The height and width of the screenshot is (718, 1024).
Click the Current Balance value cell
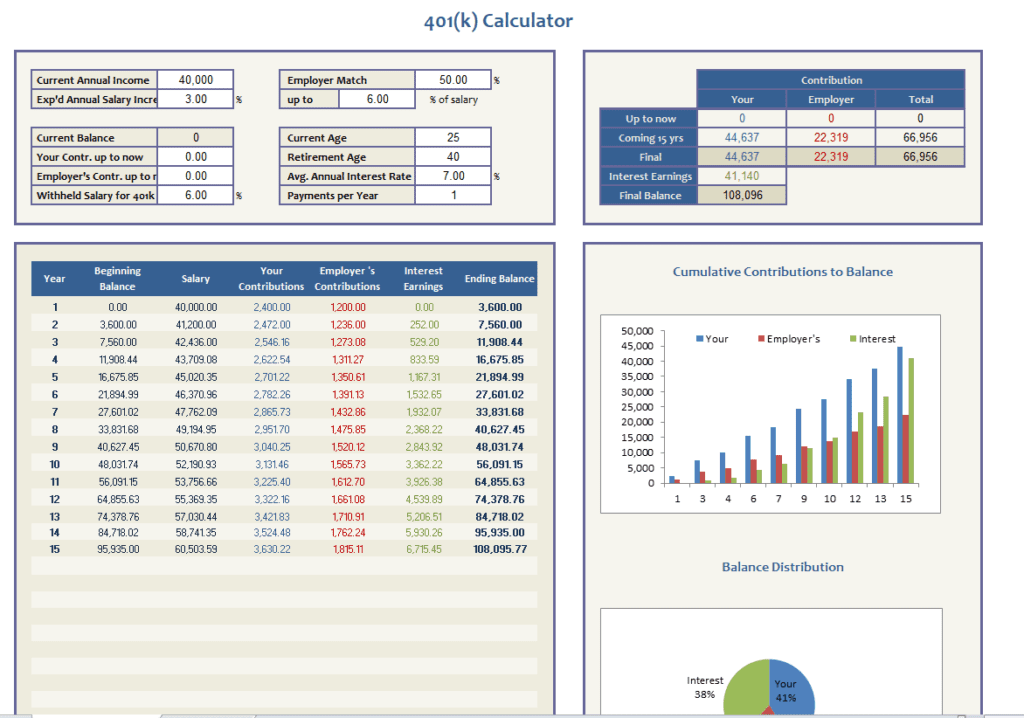click(x=195, y=138)
